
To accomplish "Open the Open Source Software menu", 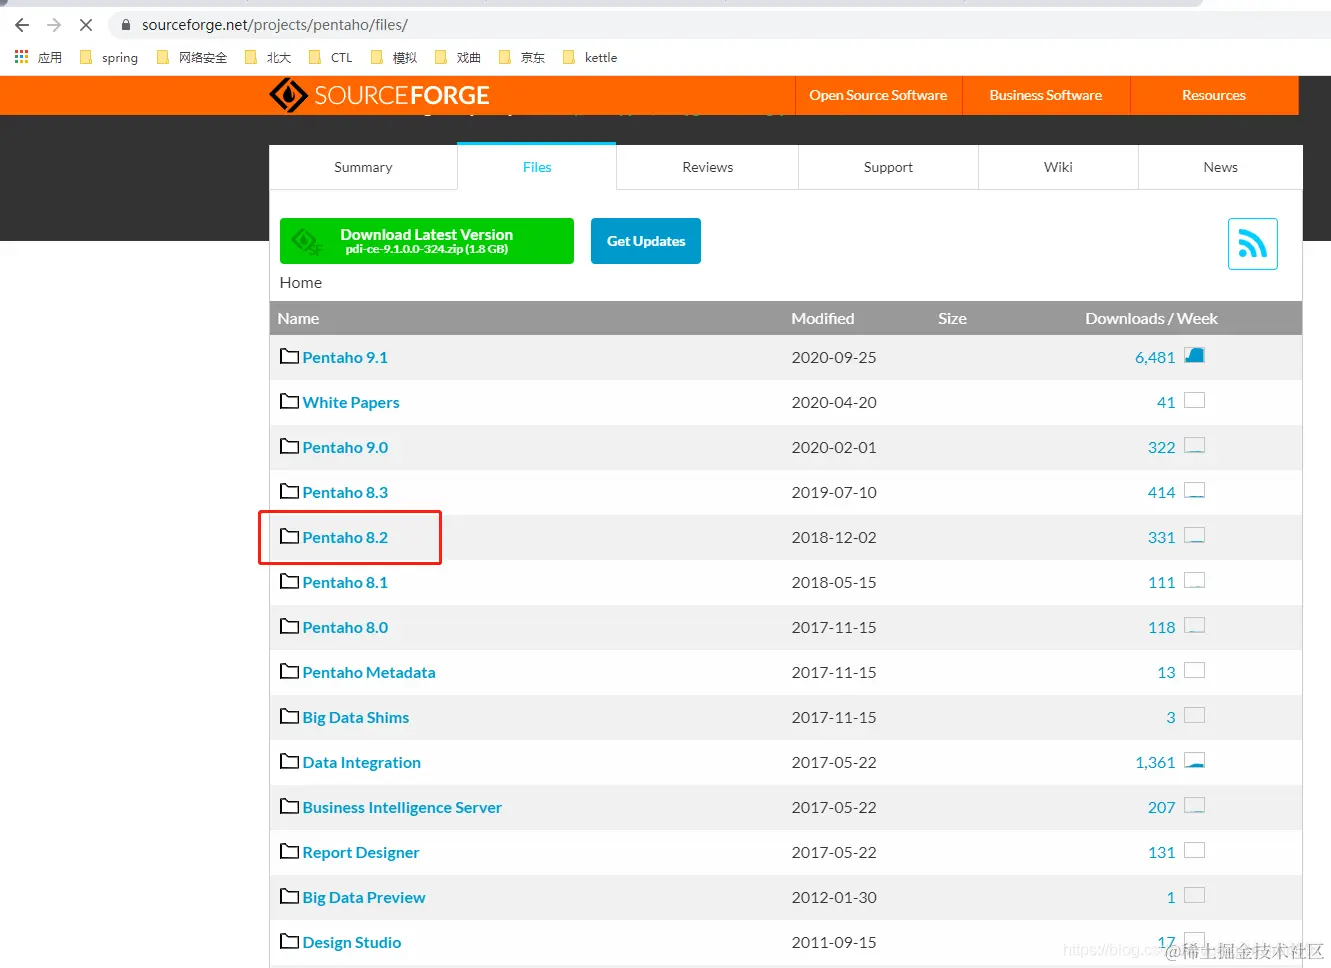I will pyautogui.click(x=878, y=95).
